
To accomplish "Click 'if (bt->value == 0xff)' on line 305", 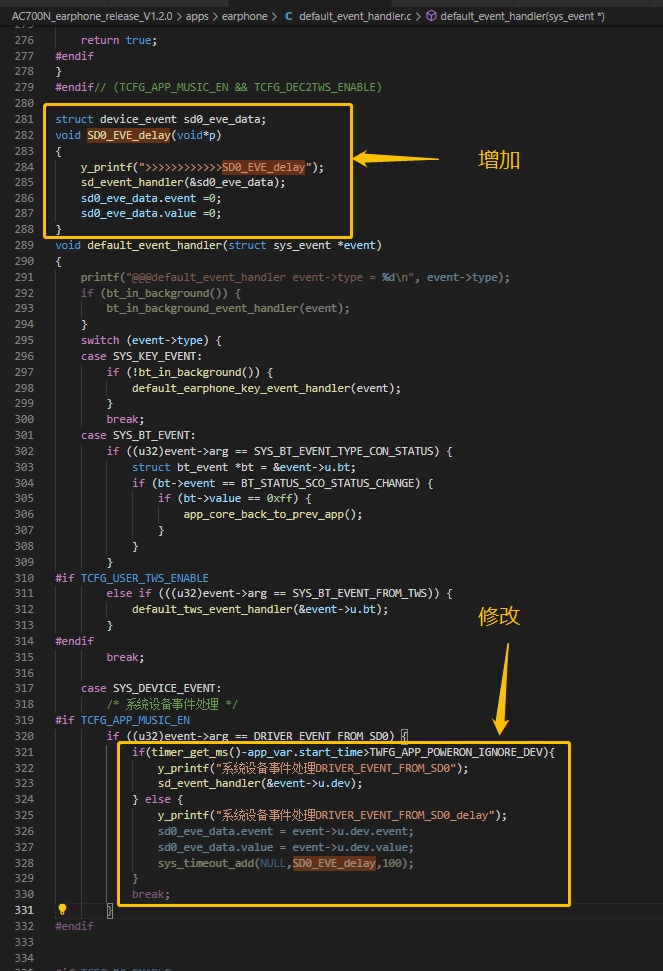I will (x=234, y=499).
